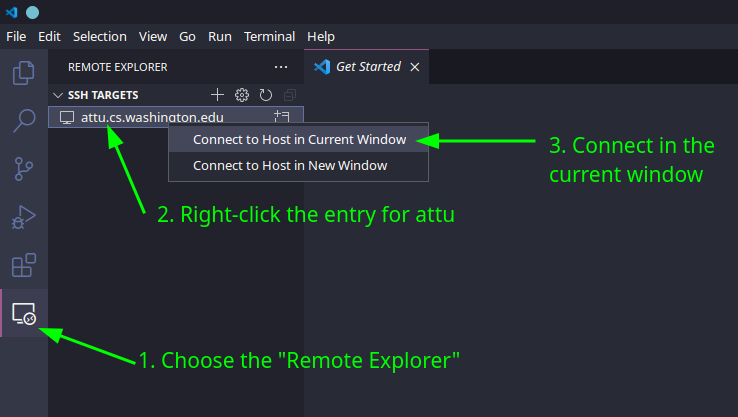Viewport: 738px width, 417px height.
Task: Select the attu.cs.washington.edu host entry
Action: point(152,117)
